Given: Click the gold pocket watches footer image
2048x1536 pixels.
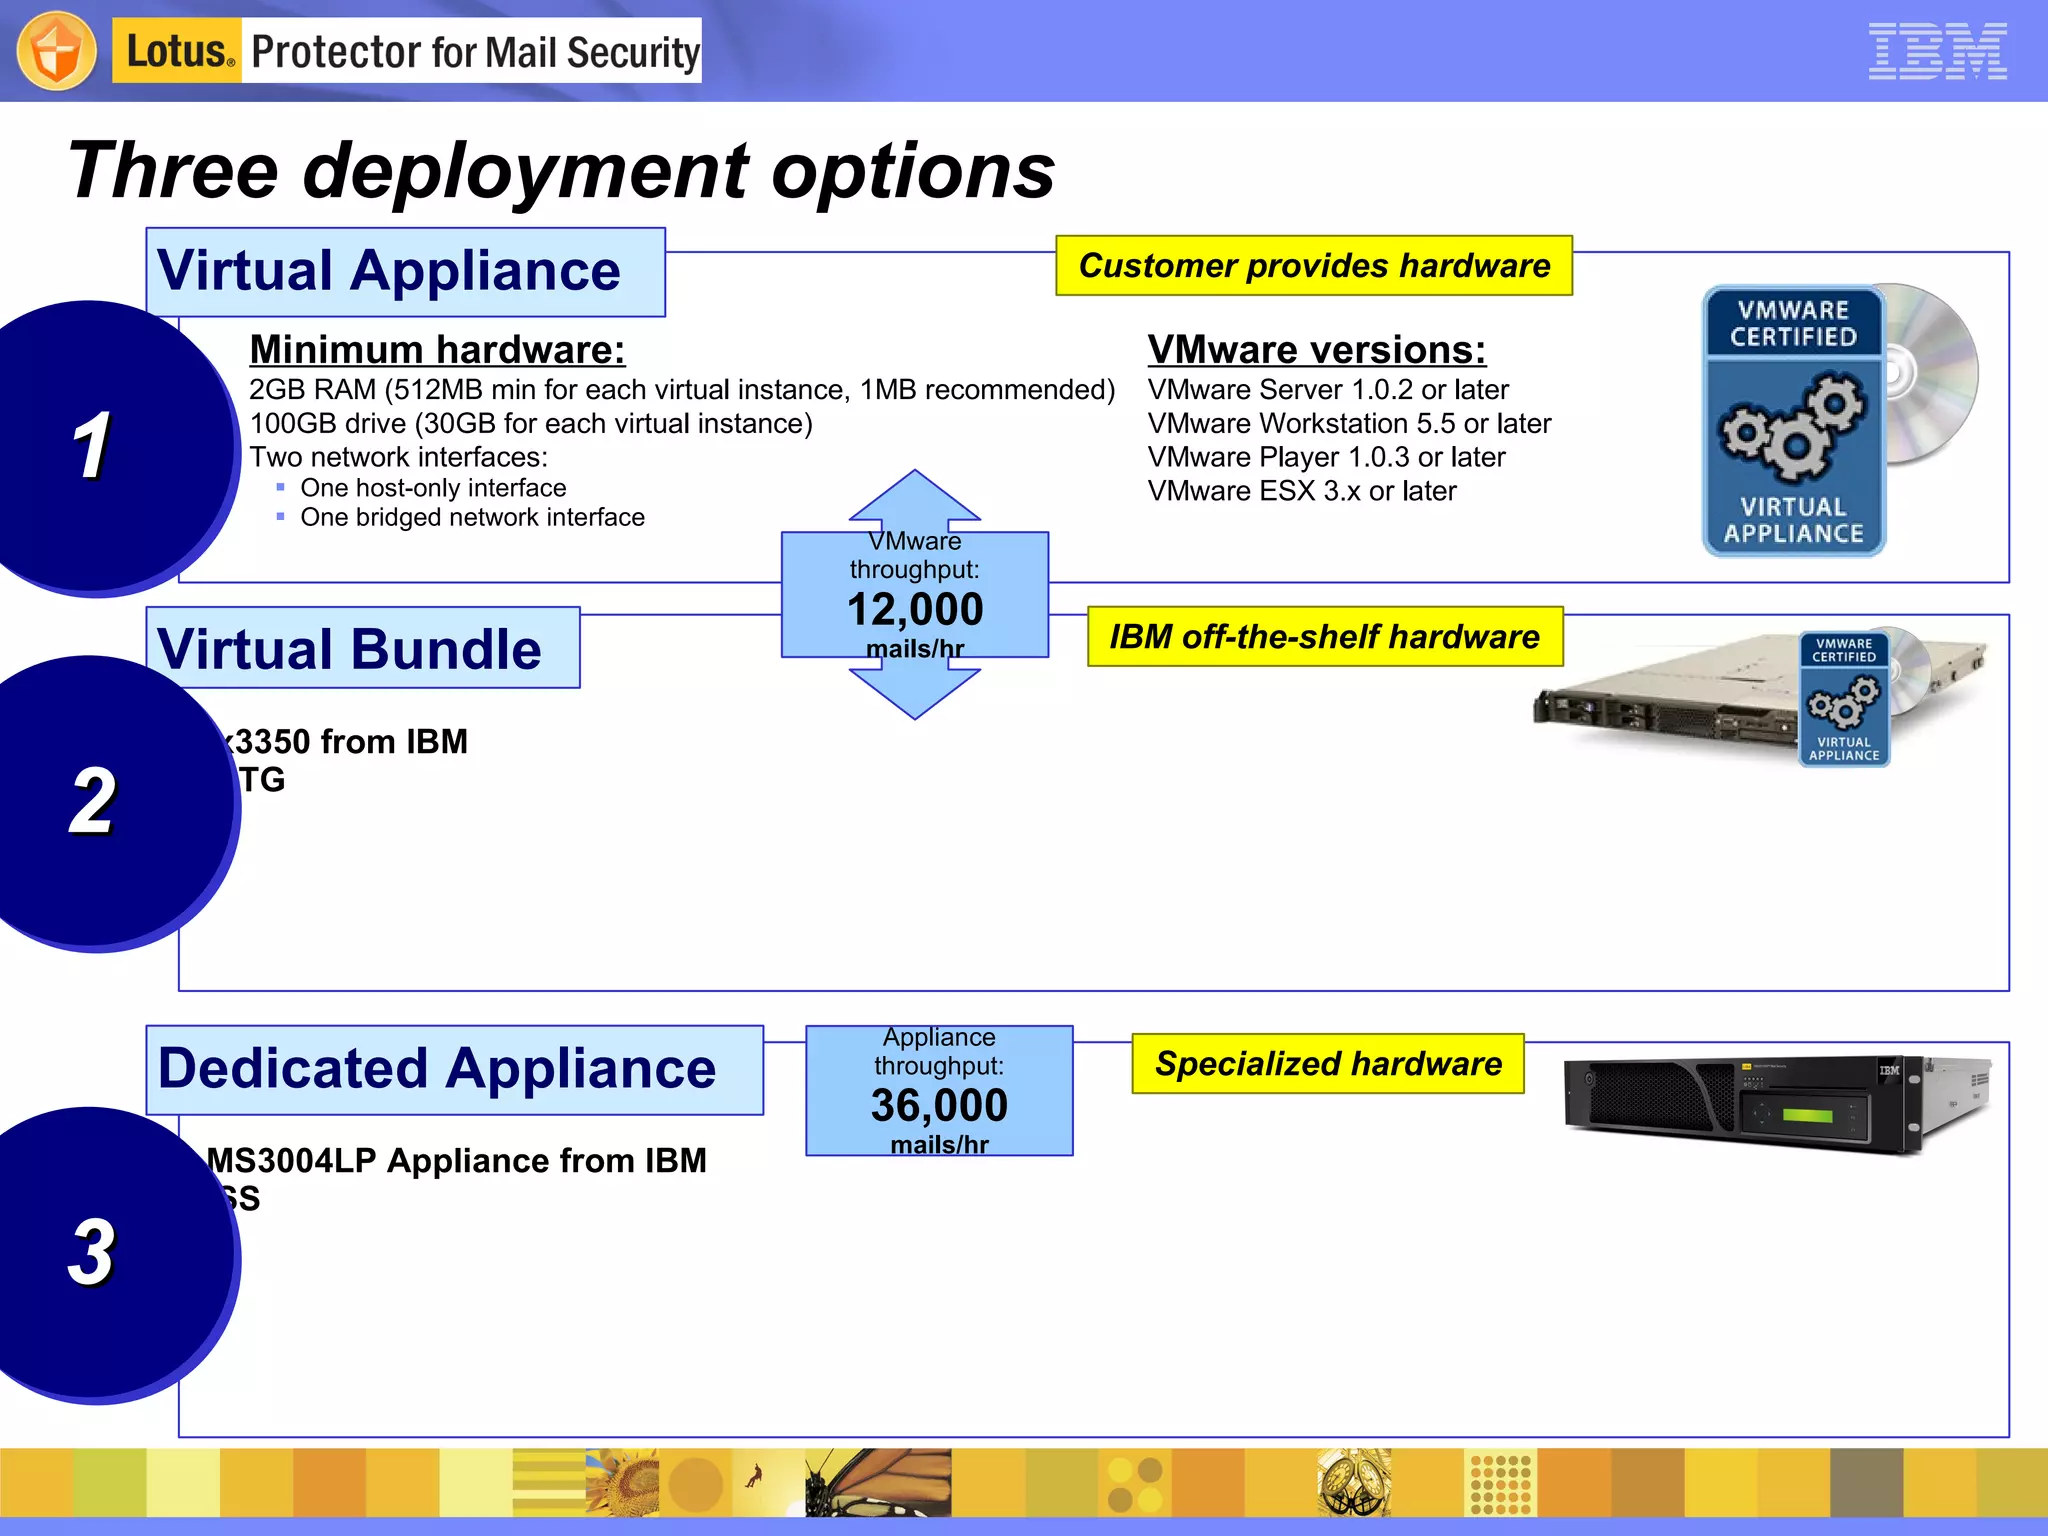Looking at the screenshot, I should (1354, 1482).
